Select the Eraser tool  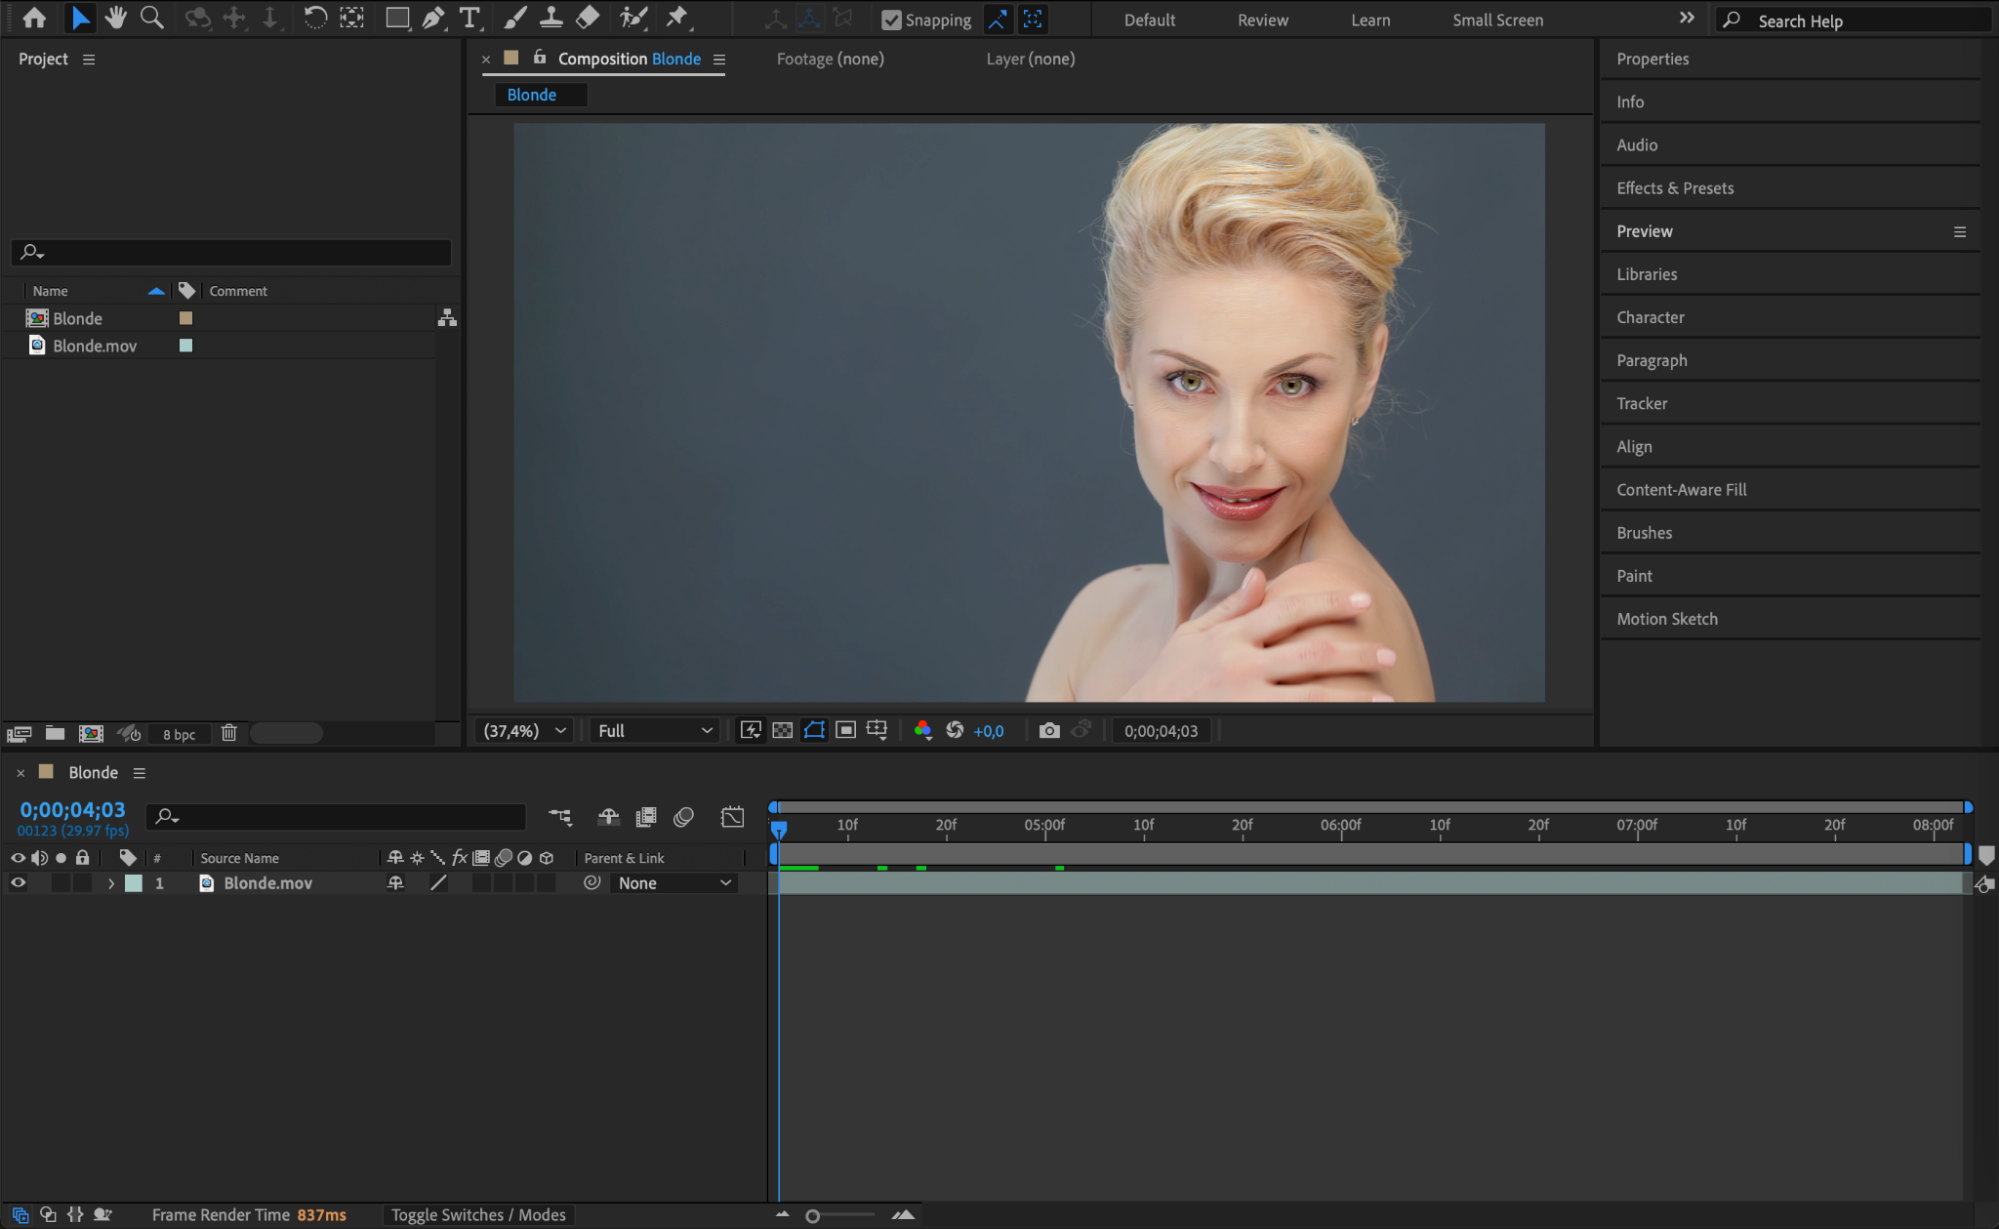click(x=588, y=18)
